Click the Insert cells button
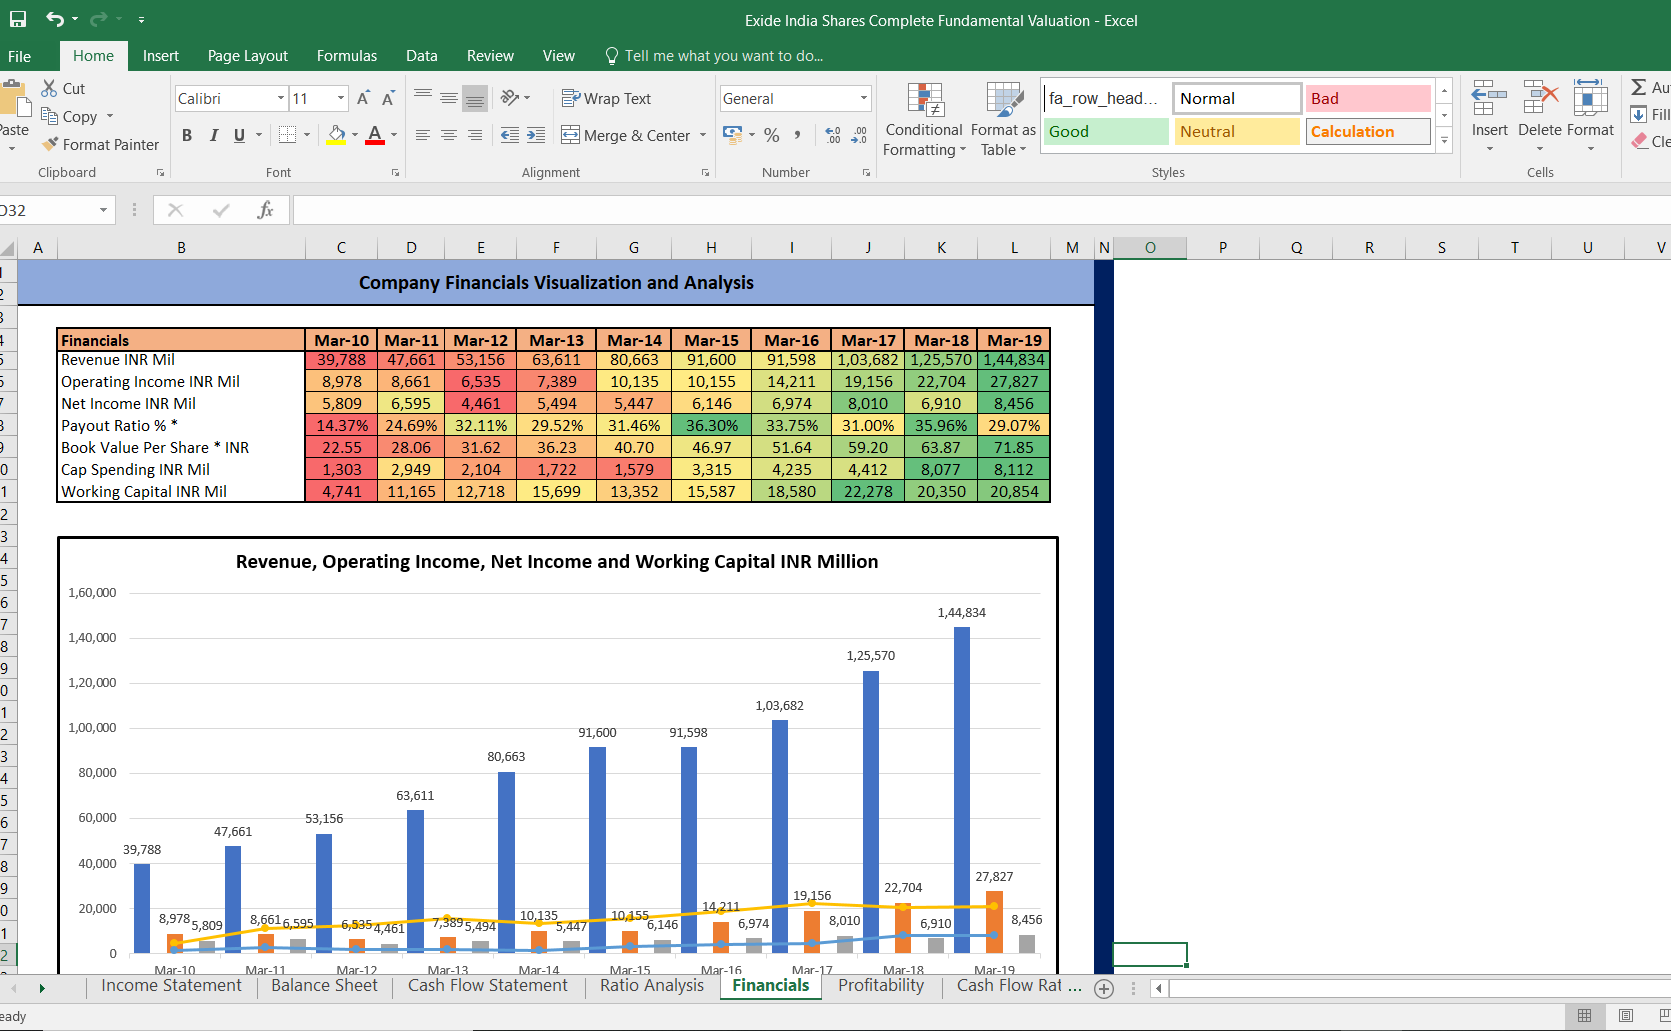 pos(1489,116)
